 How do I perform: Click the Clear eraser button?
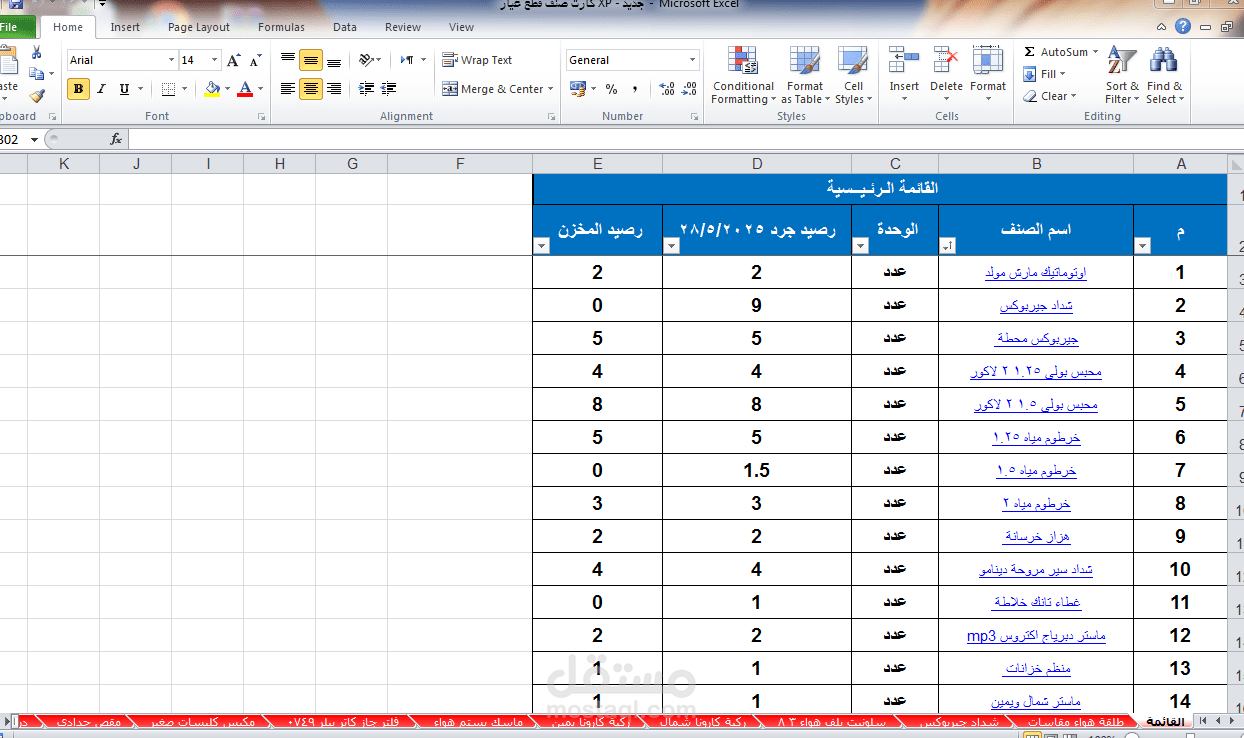tap(1049, 96)
